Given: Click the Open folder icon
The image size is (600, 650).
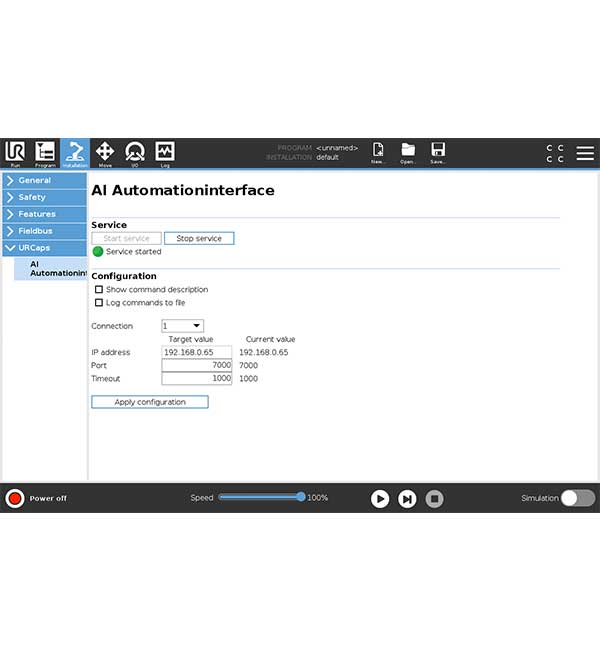Looking at the screenshot, I should click(x=408, y=153).
